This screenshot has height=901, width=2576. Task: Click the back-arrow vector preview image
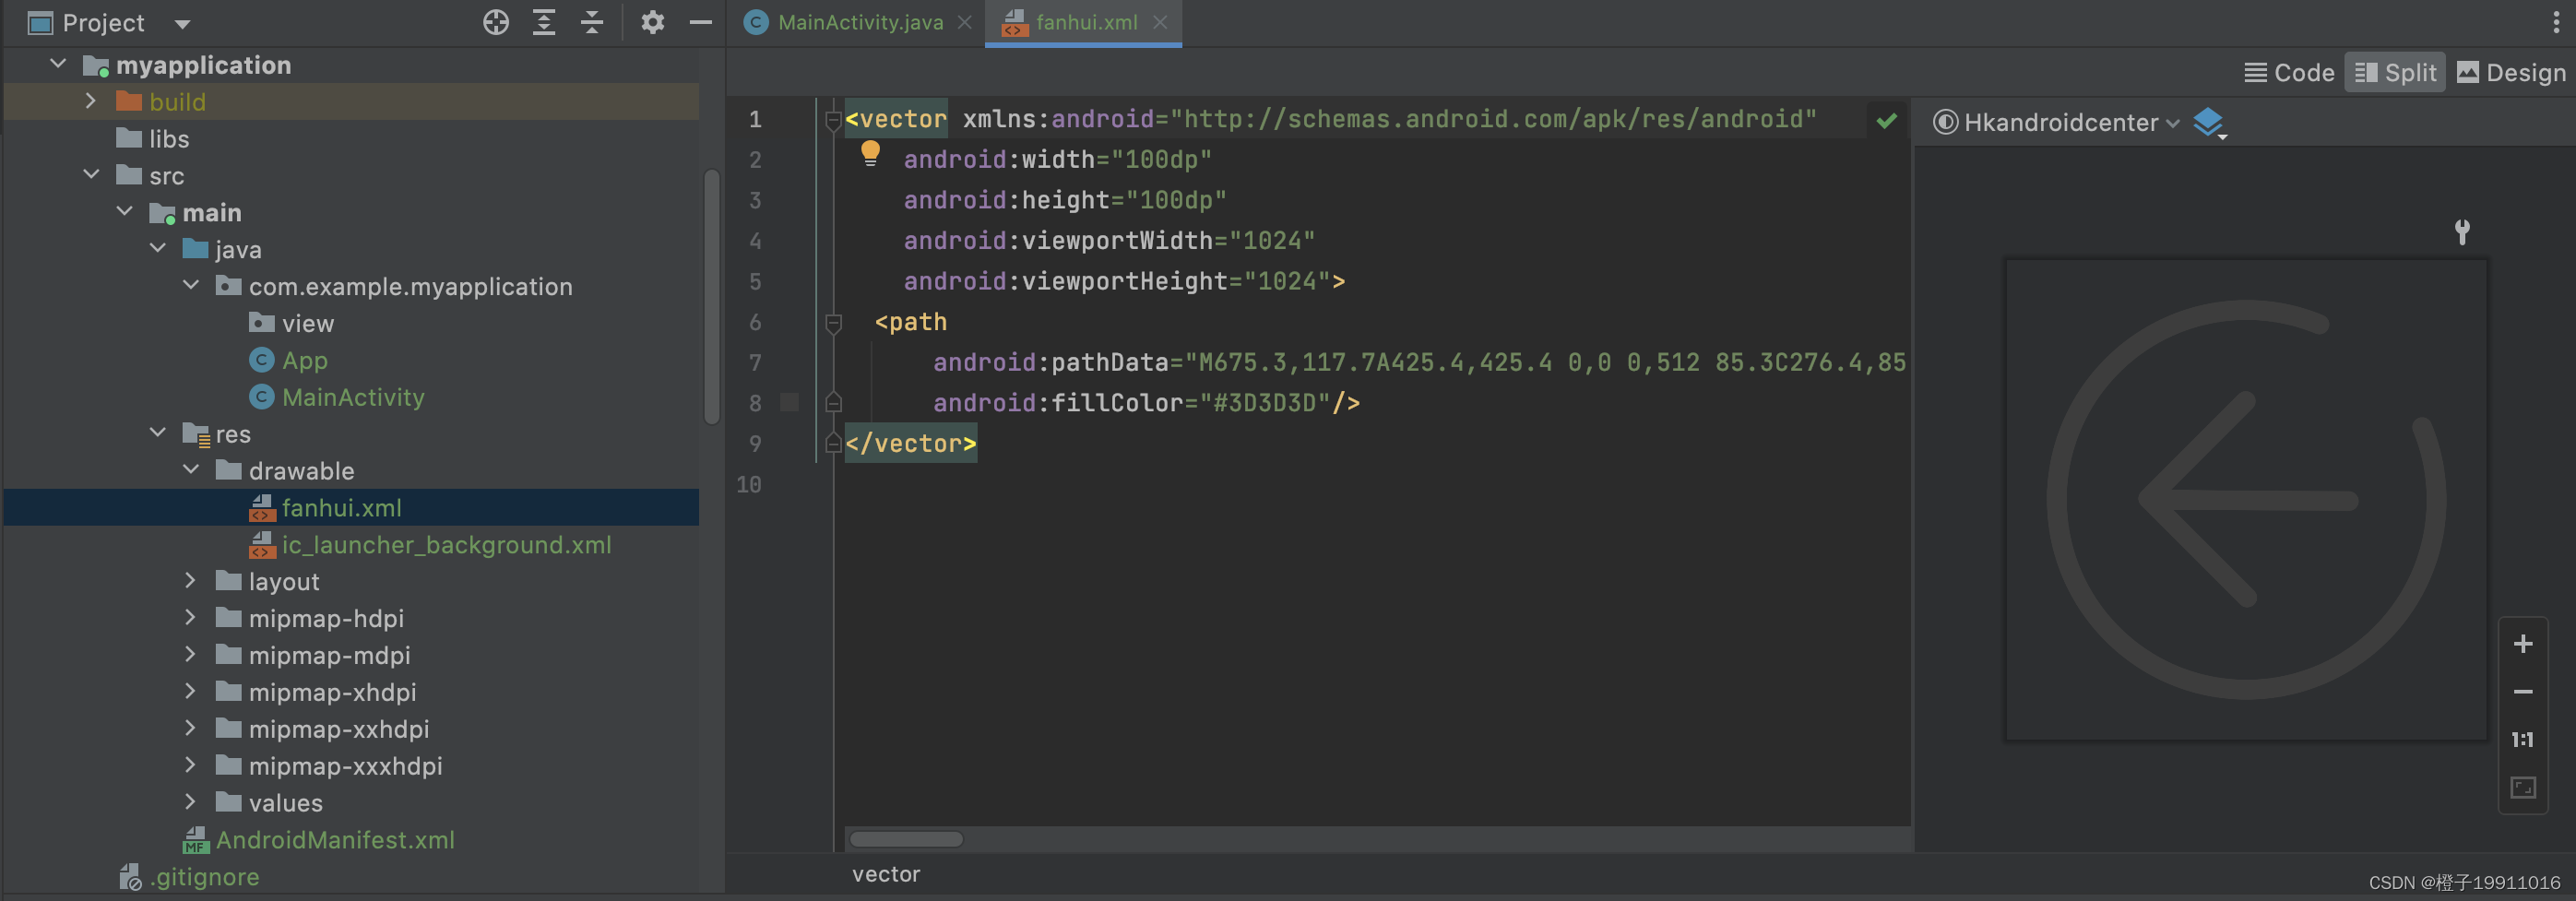point(2245,500)
